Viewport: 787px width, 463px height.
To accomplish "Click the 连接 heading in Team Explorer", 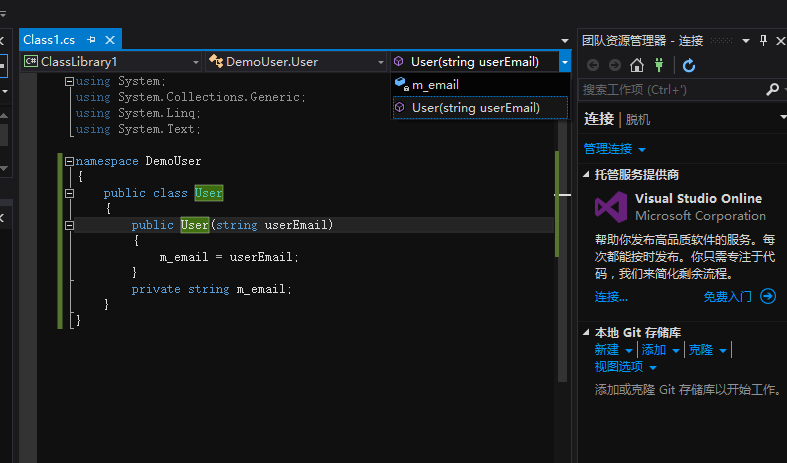I will (x=599, y=120).
